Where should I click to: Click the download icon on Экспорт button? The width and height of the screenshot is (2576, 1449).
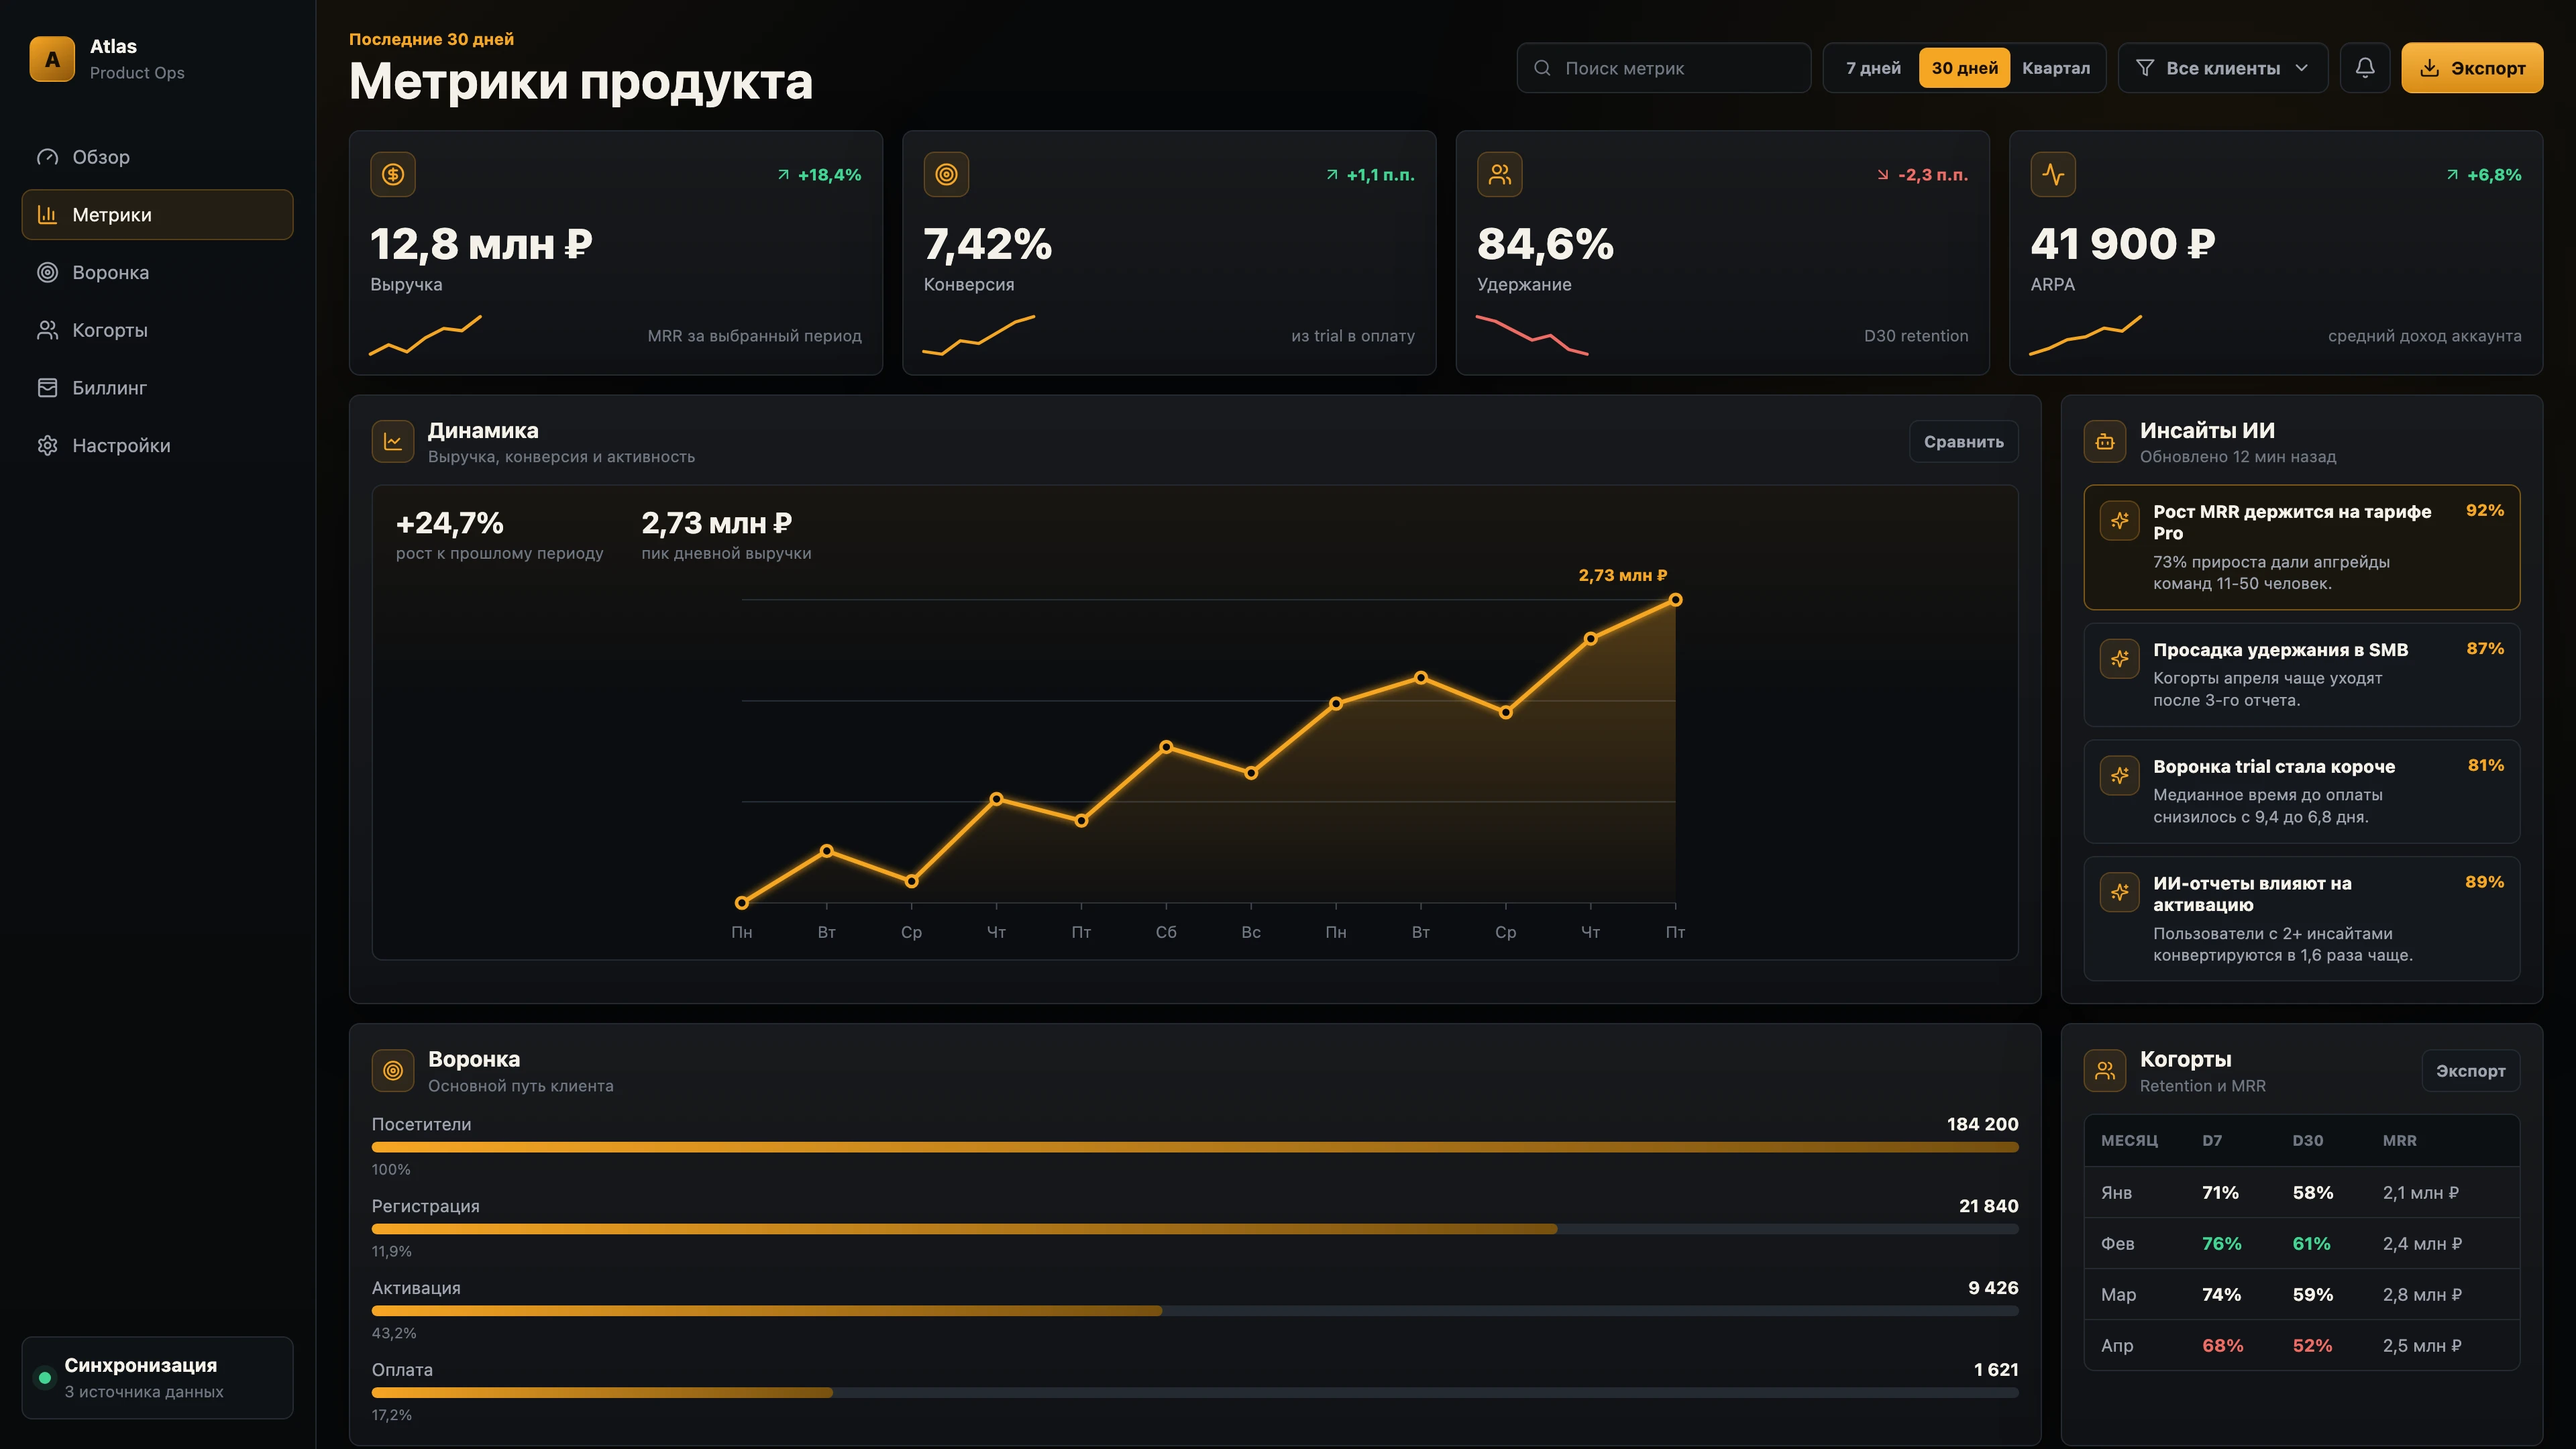click(x=2429, y=68)
